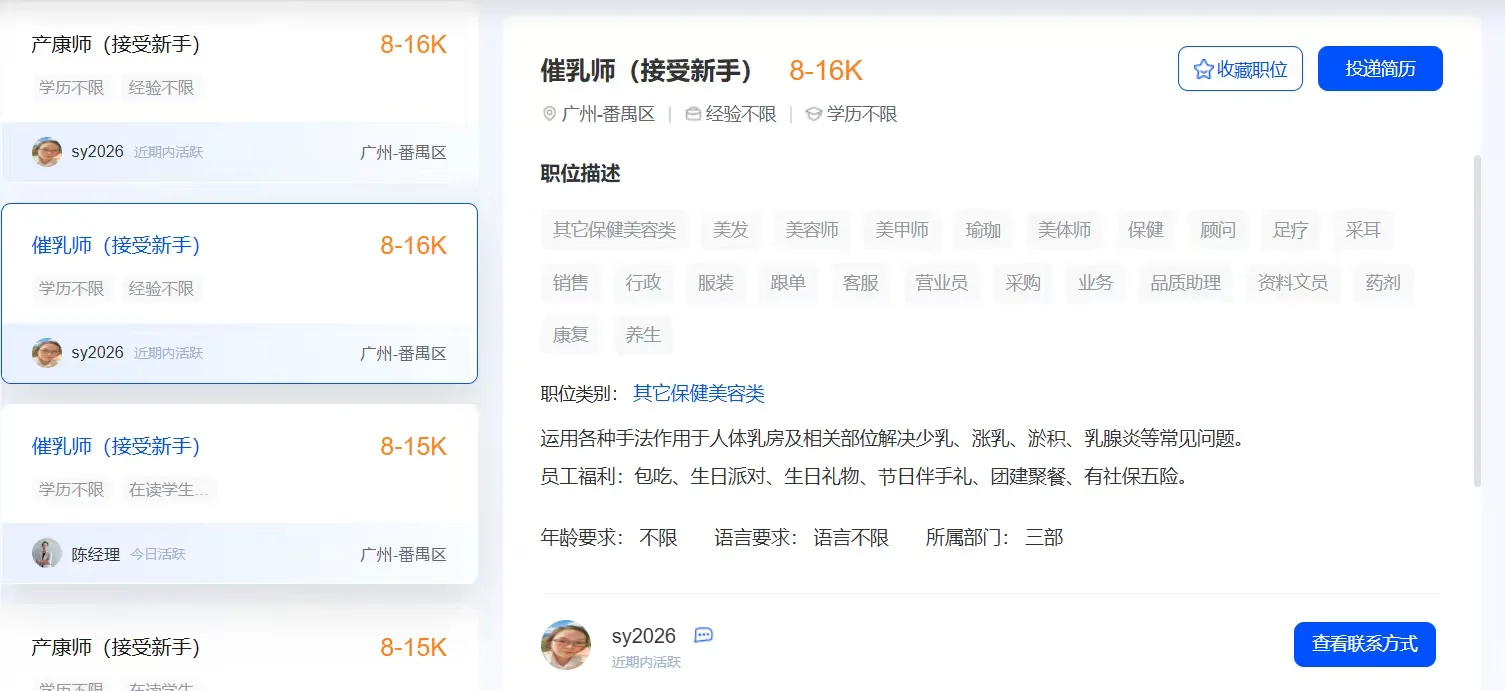Screen dimensions: 1505x691
Task: Select the 采购 tag
Action: pyautogui.click(x=1023, y=283)
